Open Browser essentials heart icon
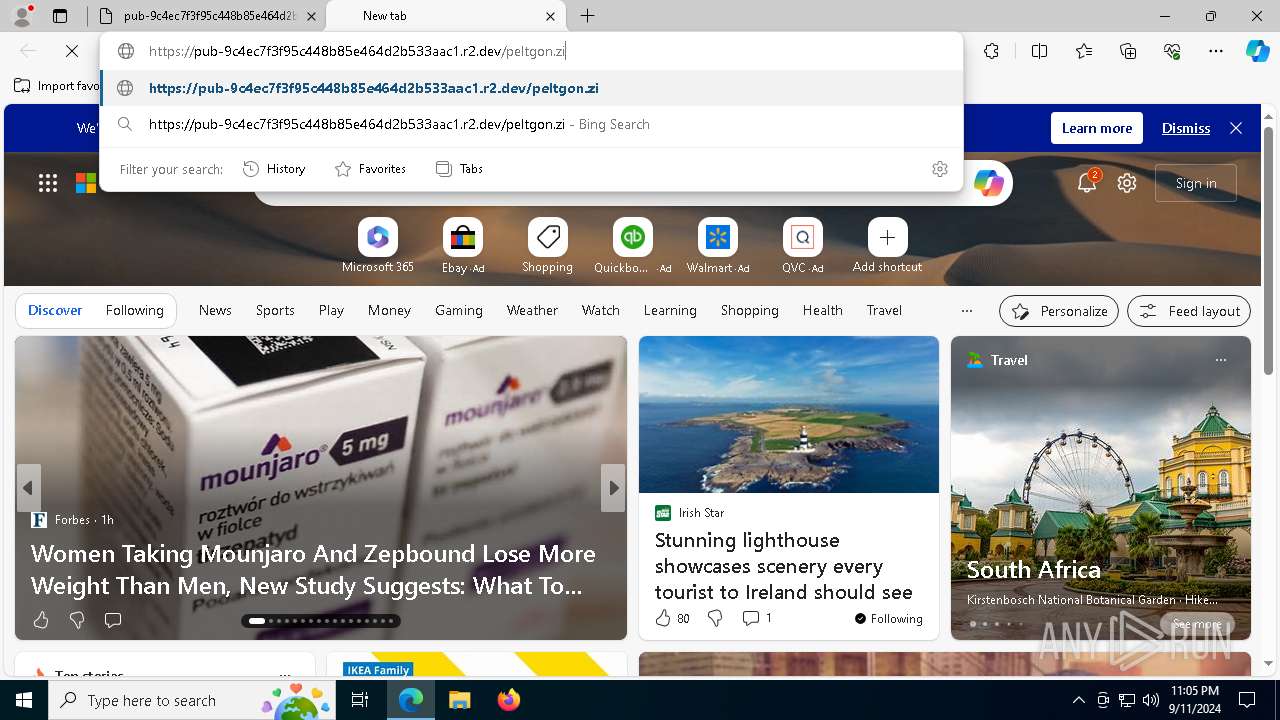This screenshot has height=720, width=1280. click(1172, 51)
